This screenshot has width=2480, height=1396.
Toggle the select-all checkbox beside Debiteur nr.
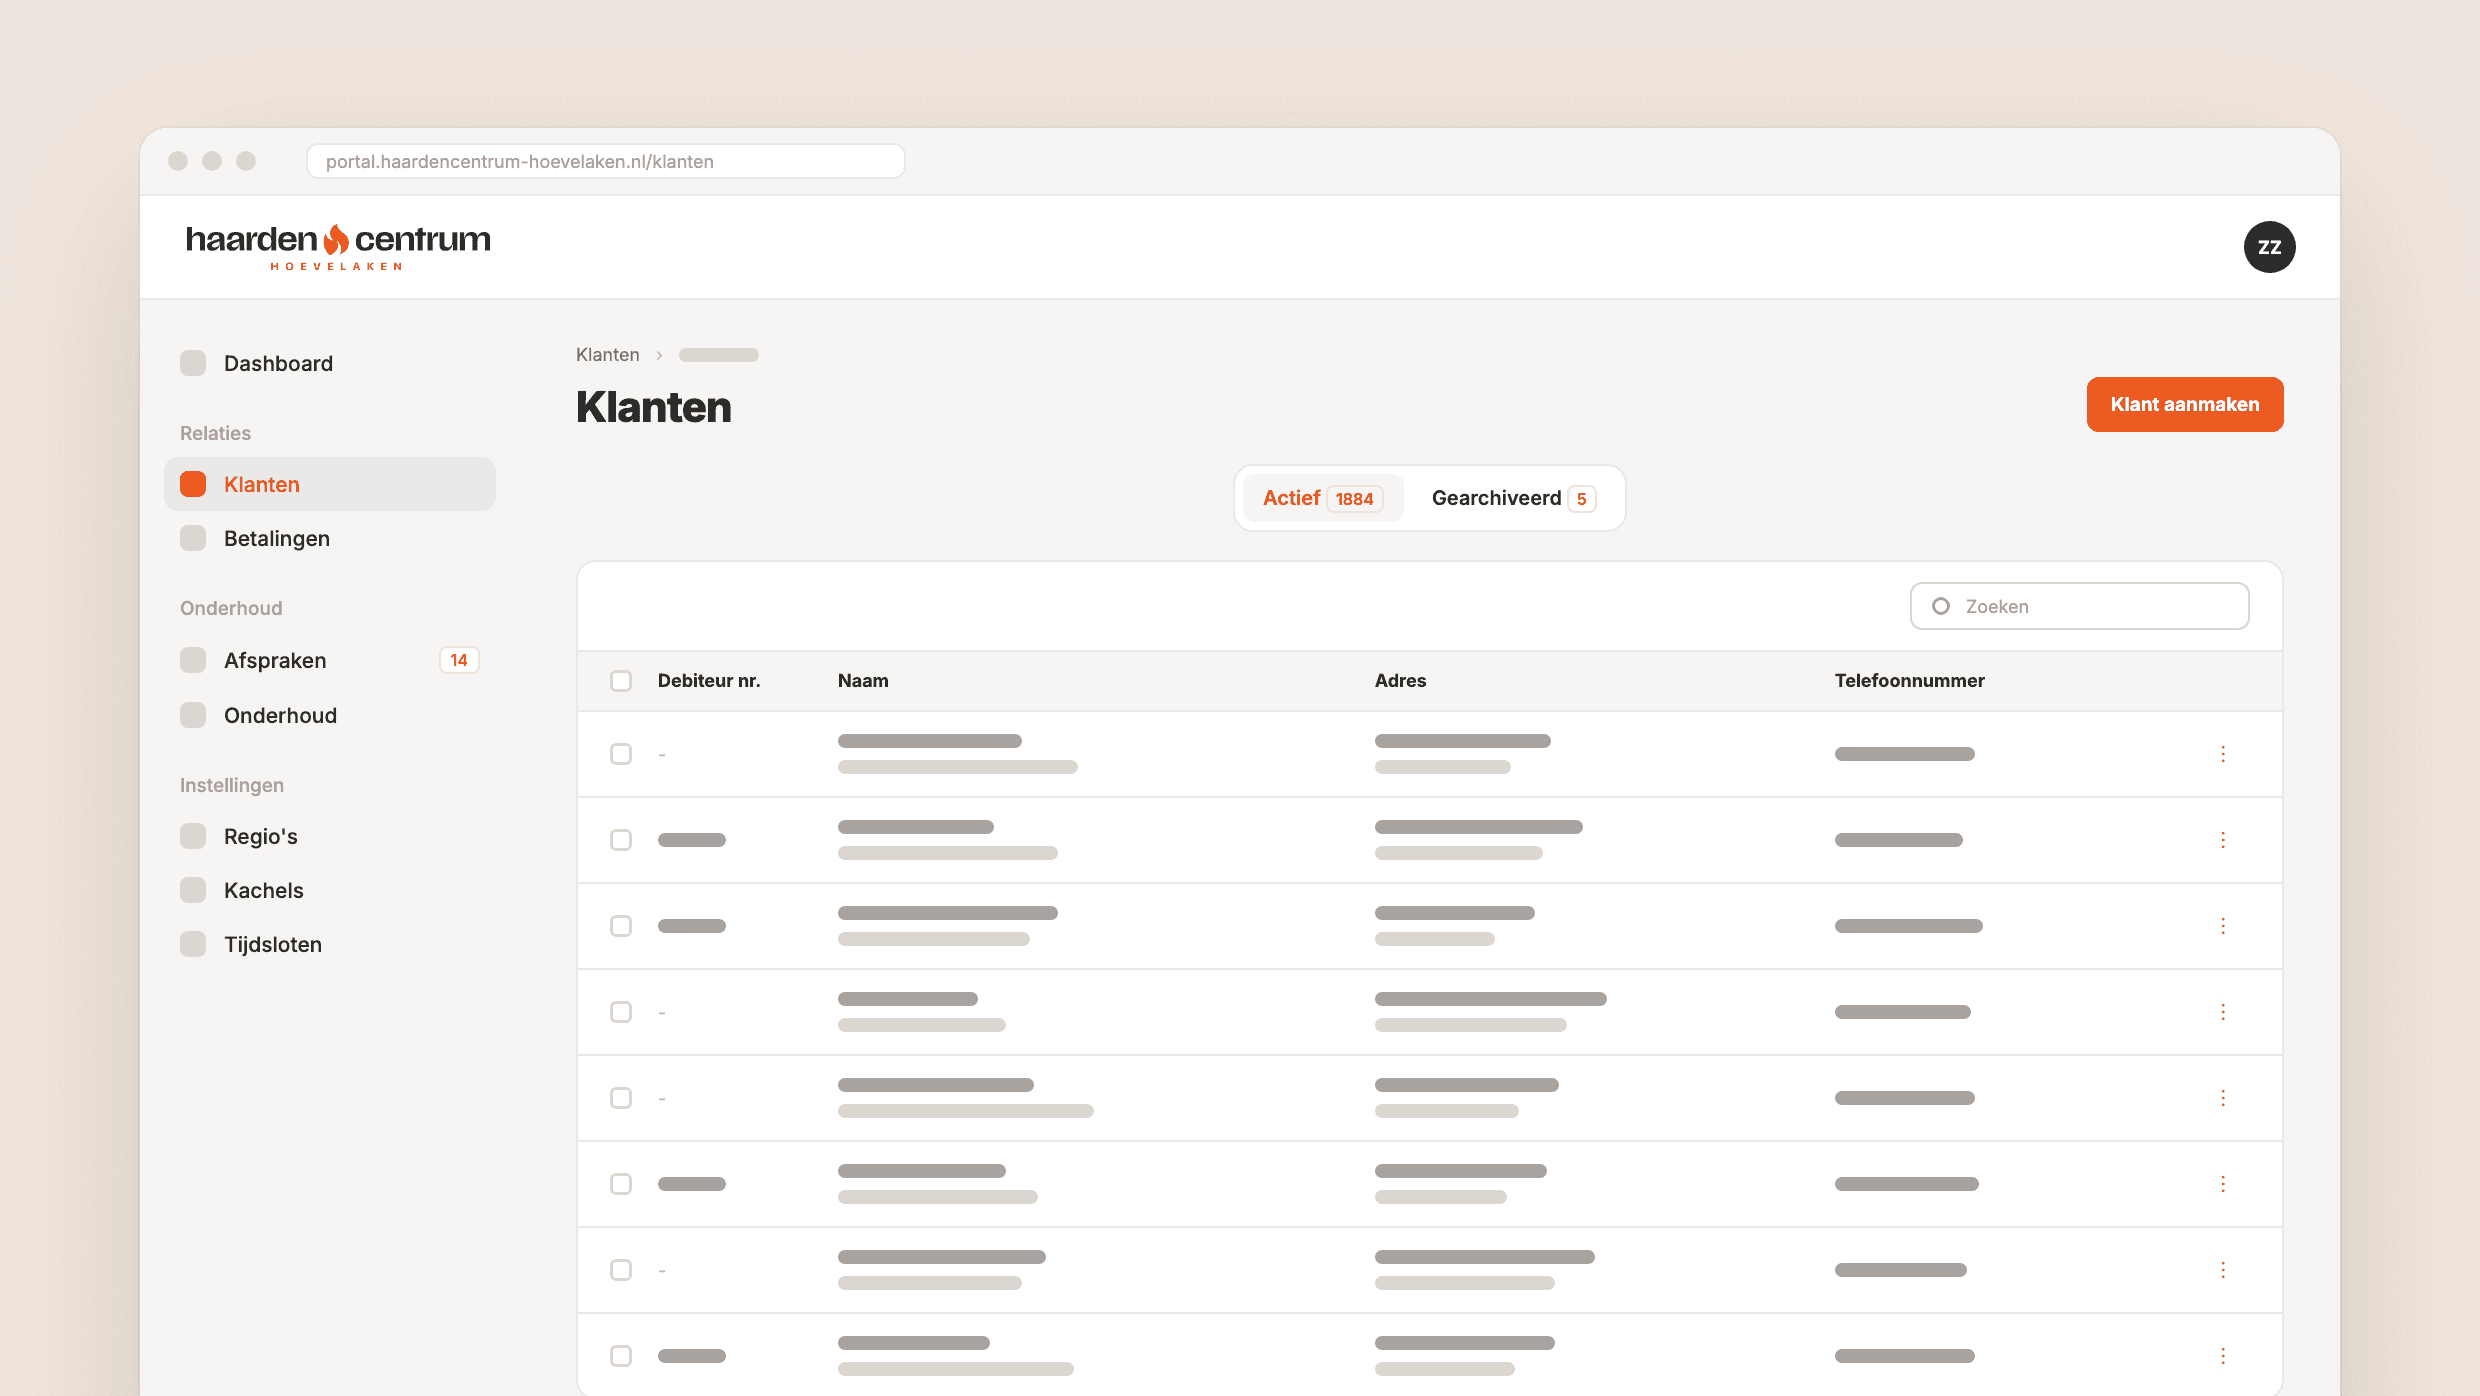(621, 681)
